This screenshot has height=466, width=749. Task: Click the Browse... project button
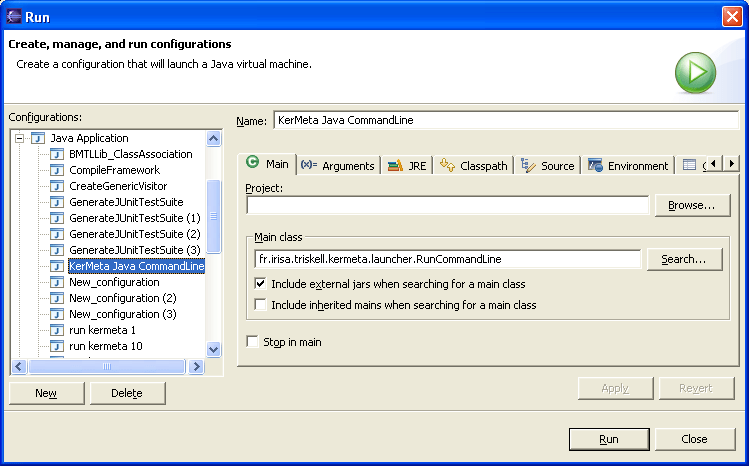[692, 205]
